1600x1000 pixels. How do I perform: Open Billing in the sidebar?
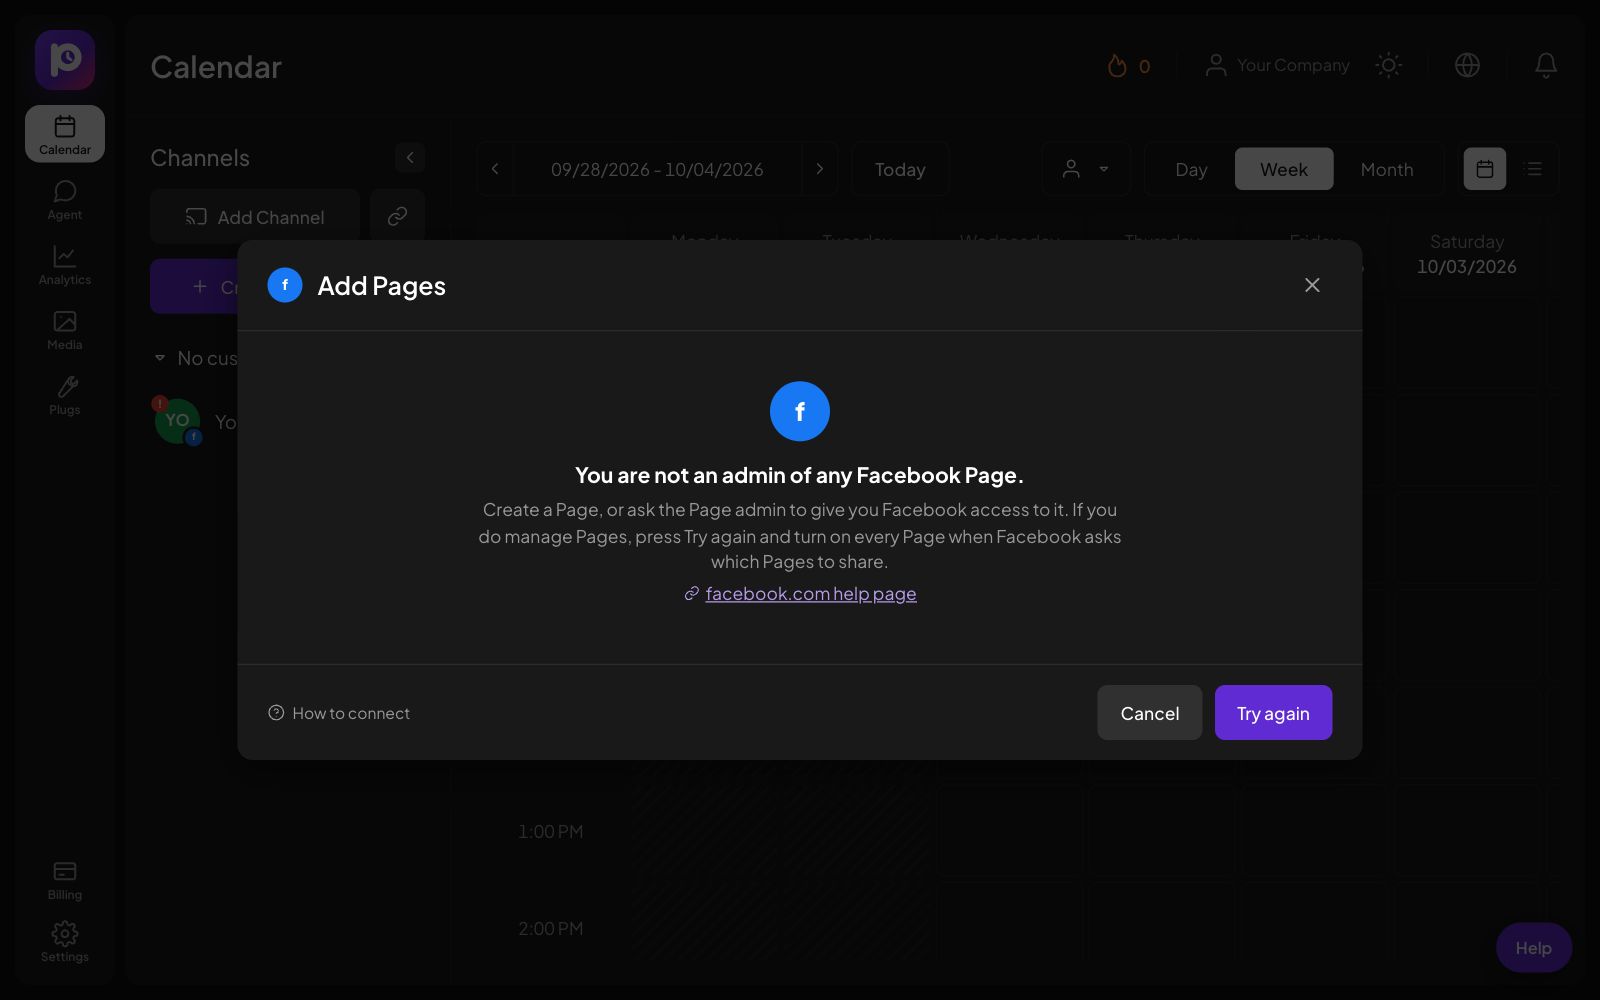[x=65, y=880]
